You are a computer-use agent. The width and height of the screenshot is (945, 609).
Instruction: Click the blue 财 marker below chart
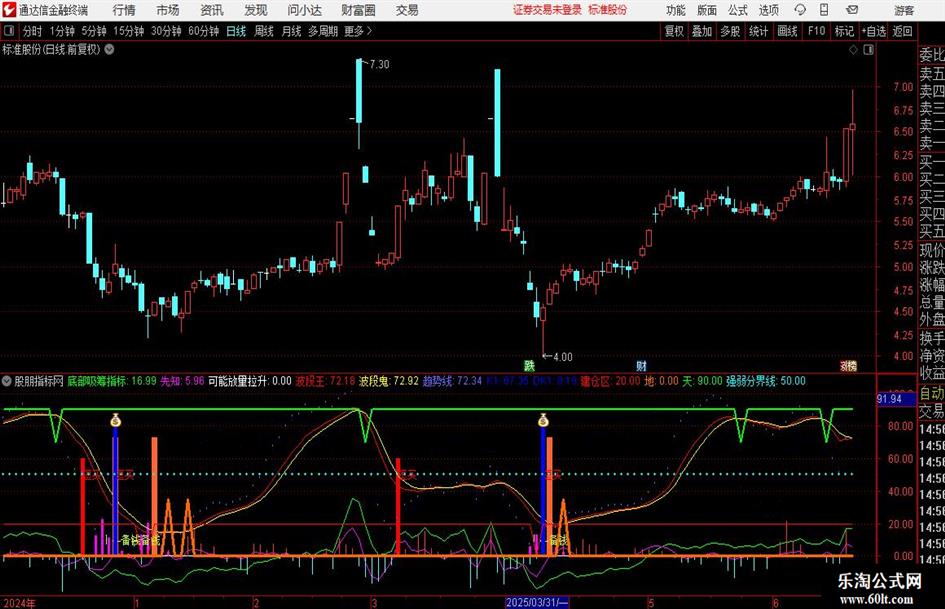(641, 365)
